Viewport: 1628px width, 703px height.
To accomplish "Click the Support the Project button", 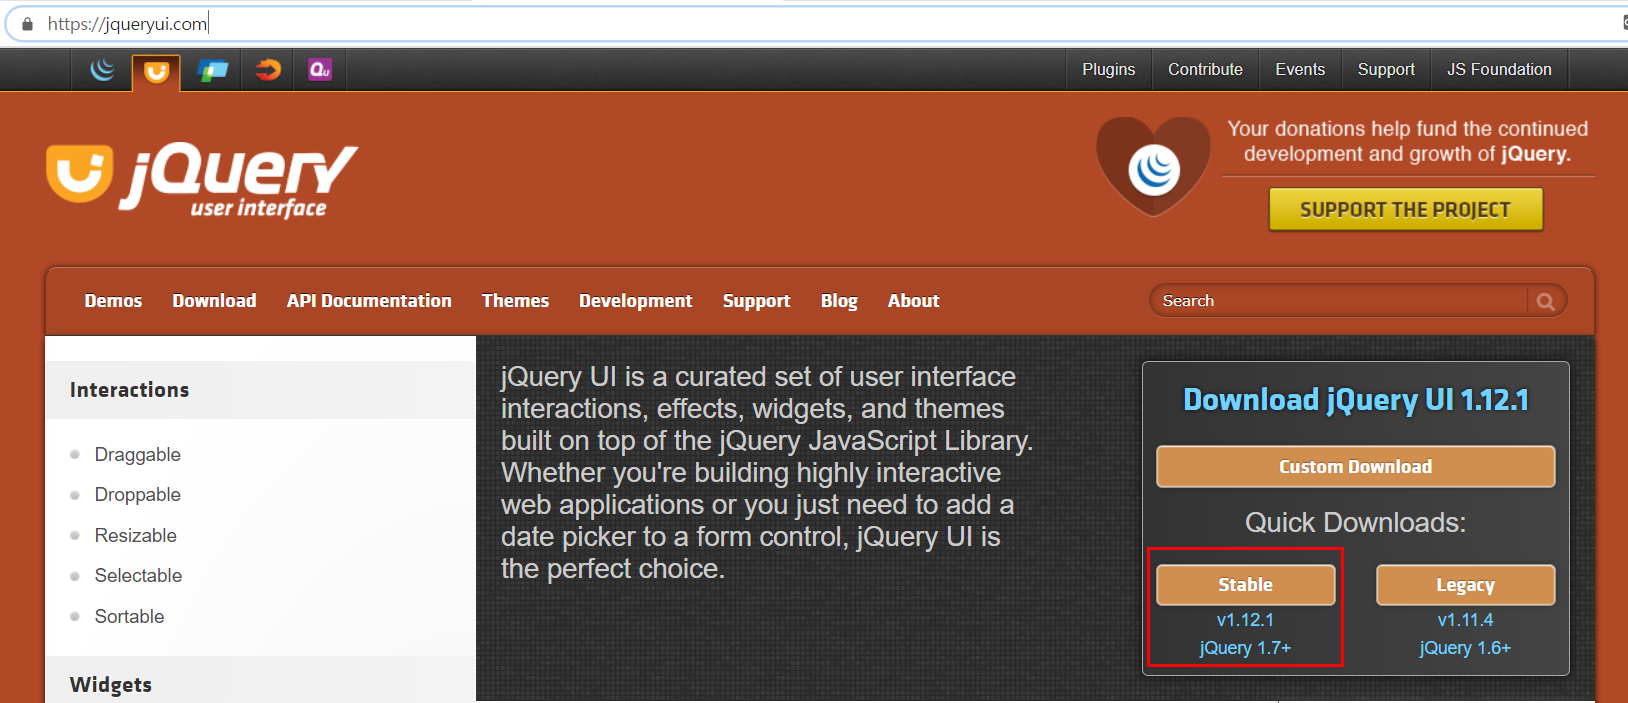I will [x=1405, y=210].
